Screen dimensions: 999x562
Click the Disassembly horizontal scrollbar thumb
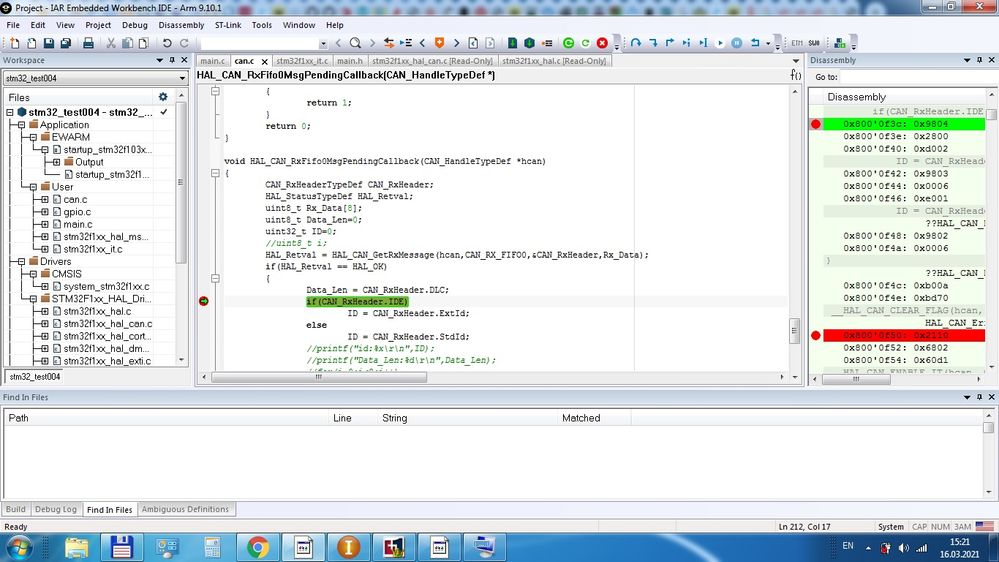pyautogui.click(x=856, y=379)
